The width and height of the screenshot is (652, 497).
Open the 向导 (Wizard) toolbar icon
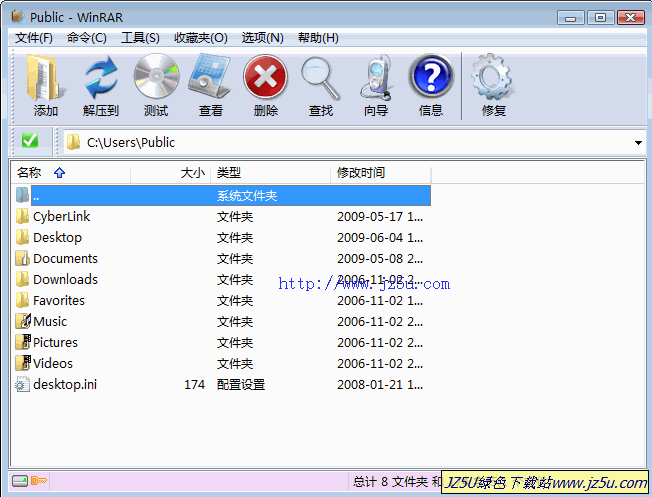pyautogui.click(x=376, y=78)
